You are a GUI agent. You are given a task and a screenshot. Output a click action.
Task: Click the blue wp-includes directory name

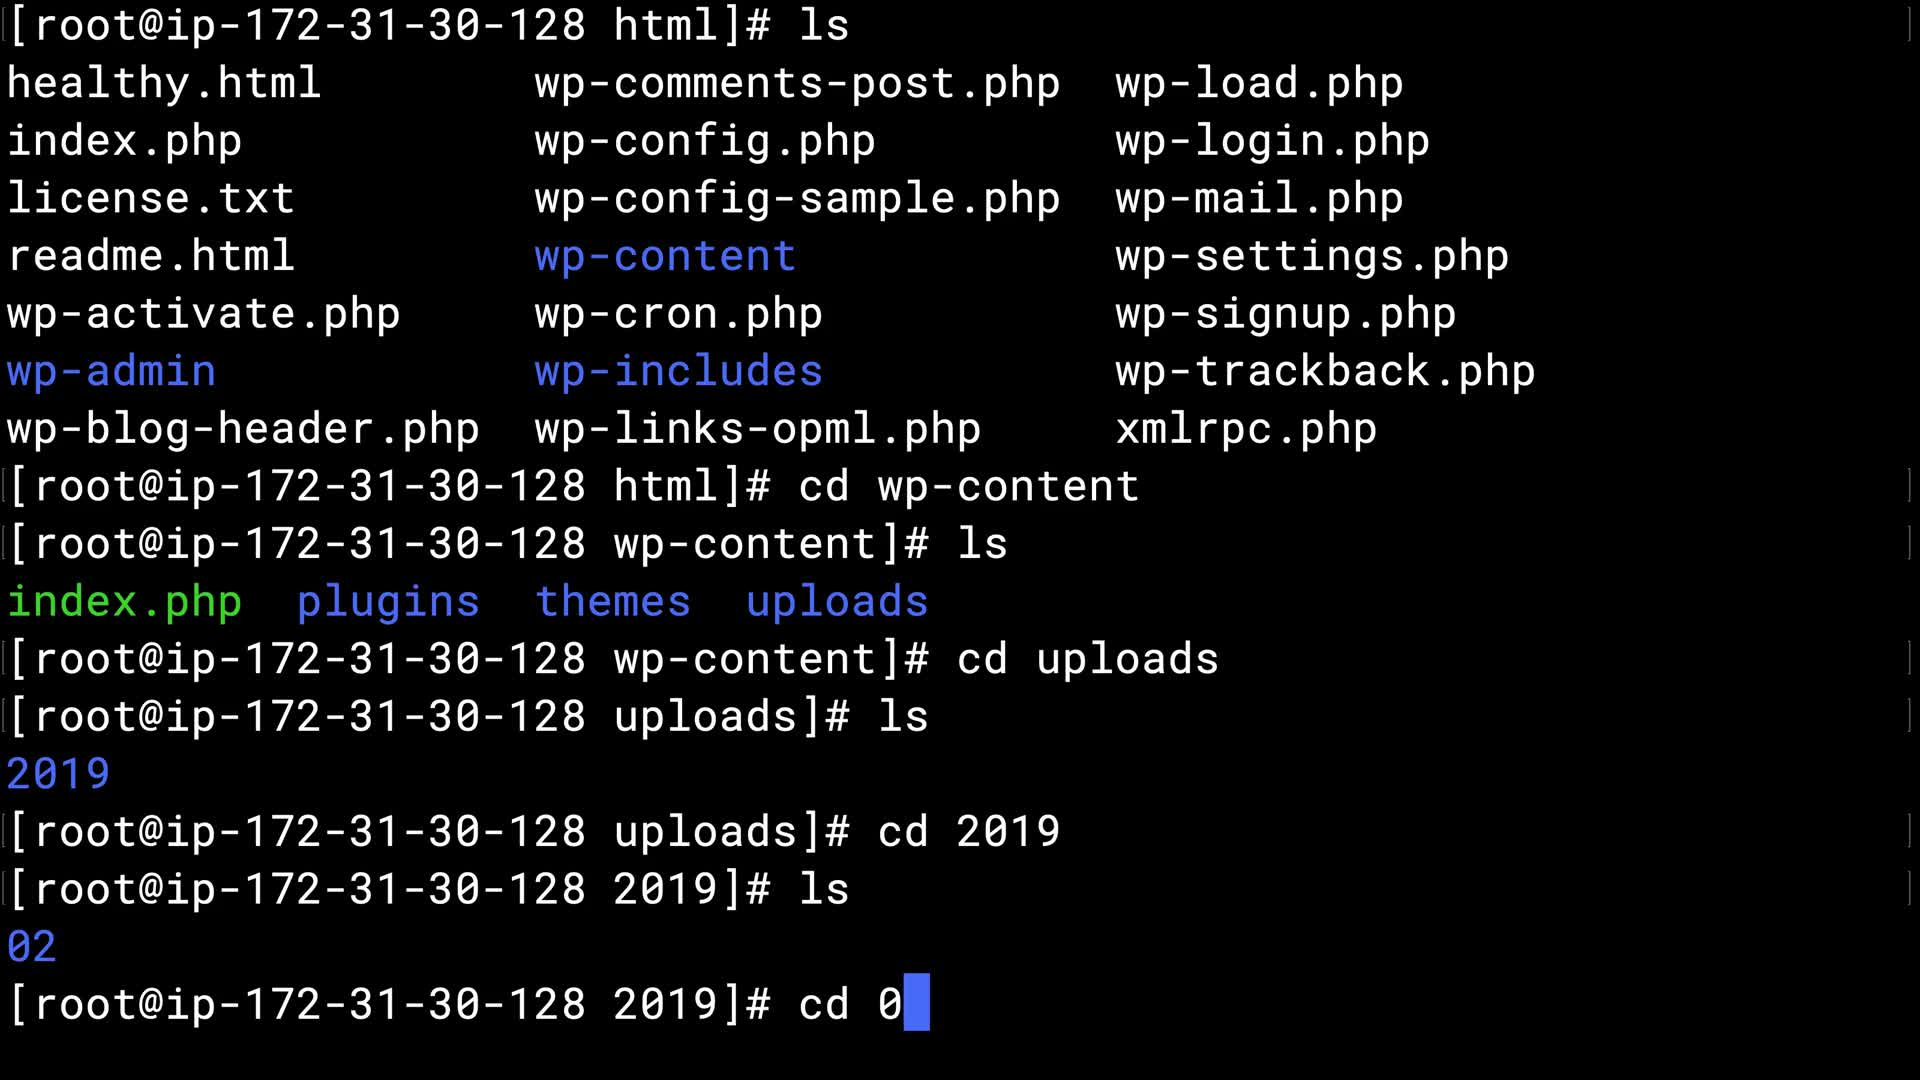click(678, 371)
